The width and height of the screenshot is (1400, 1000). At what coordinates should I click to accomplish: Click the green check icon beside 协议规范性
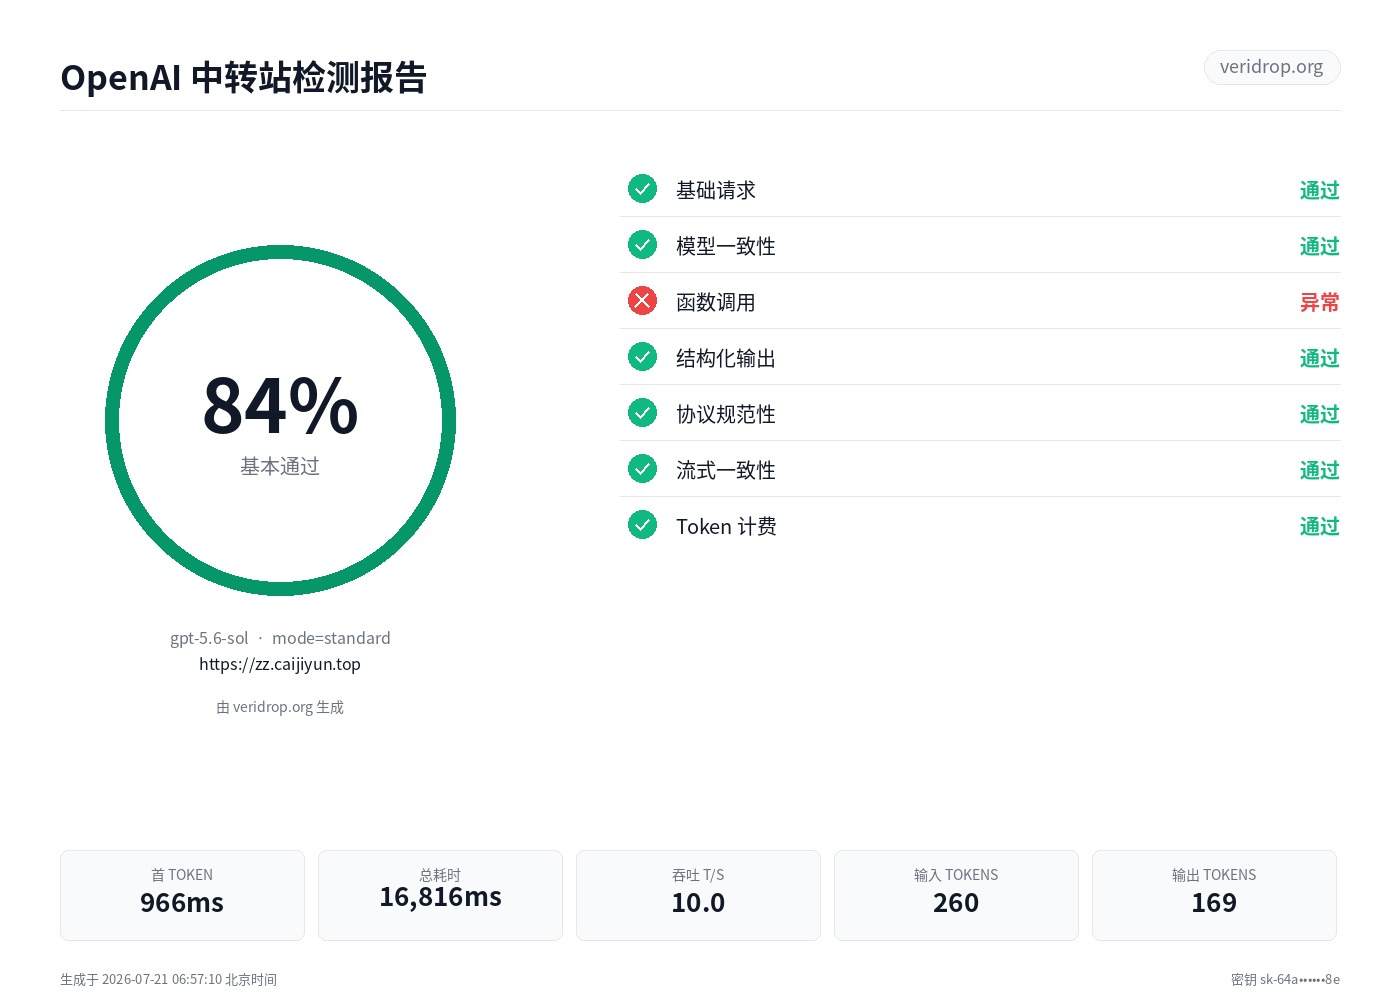point(642,412)
